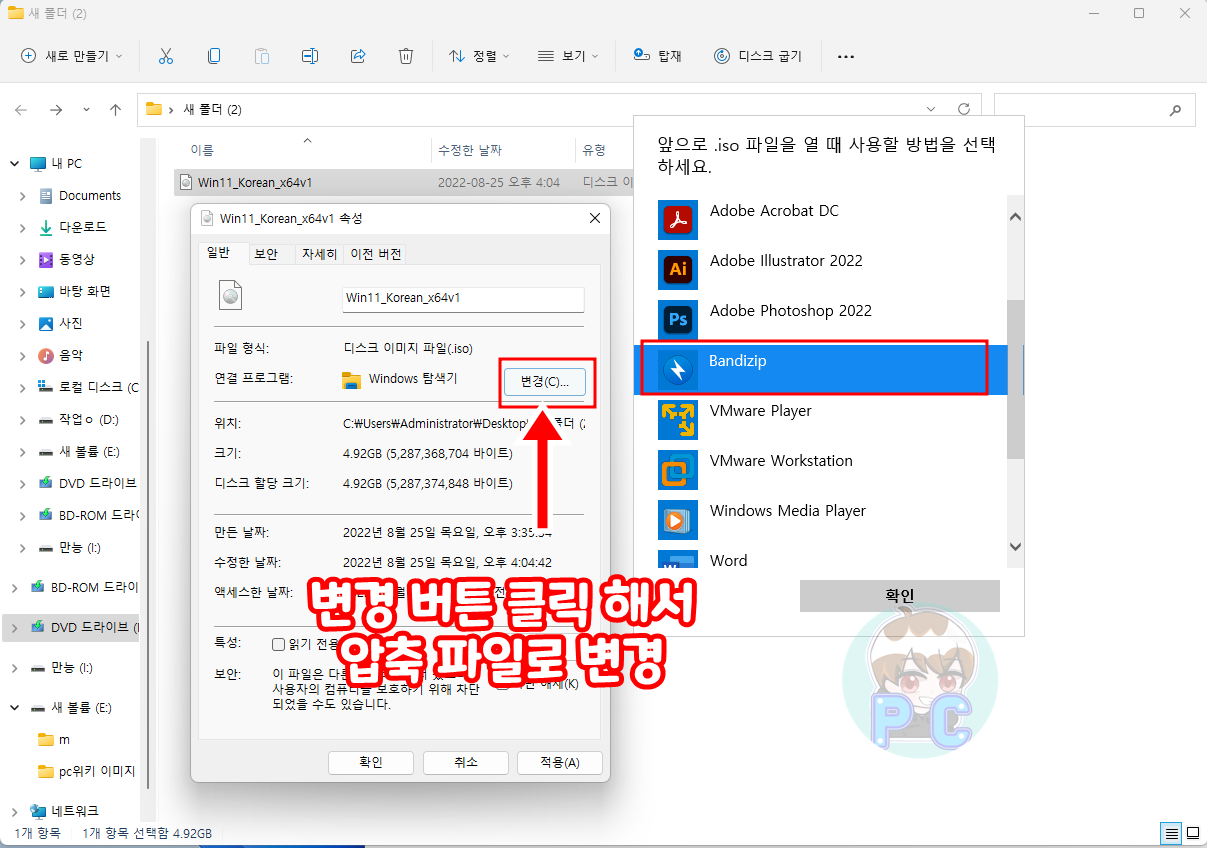This screenshot has height=848, width=1207.
Task: Sort by 수정한 날짜 column header
Action: pyautogui.click(x=470, y=150)
